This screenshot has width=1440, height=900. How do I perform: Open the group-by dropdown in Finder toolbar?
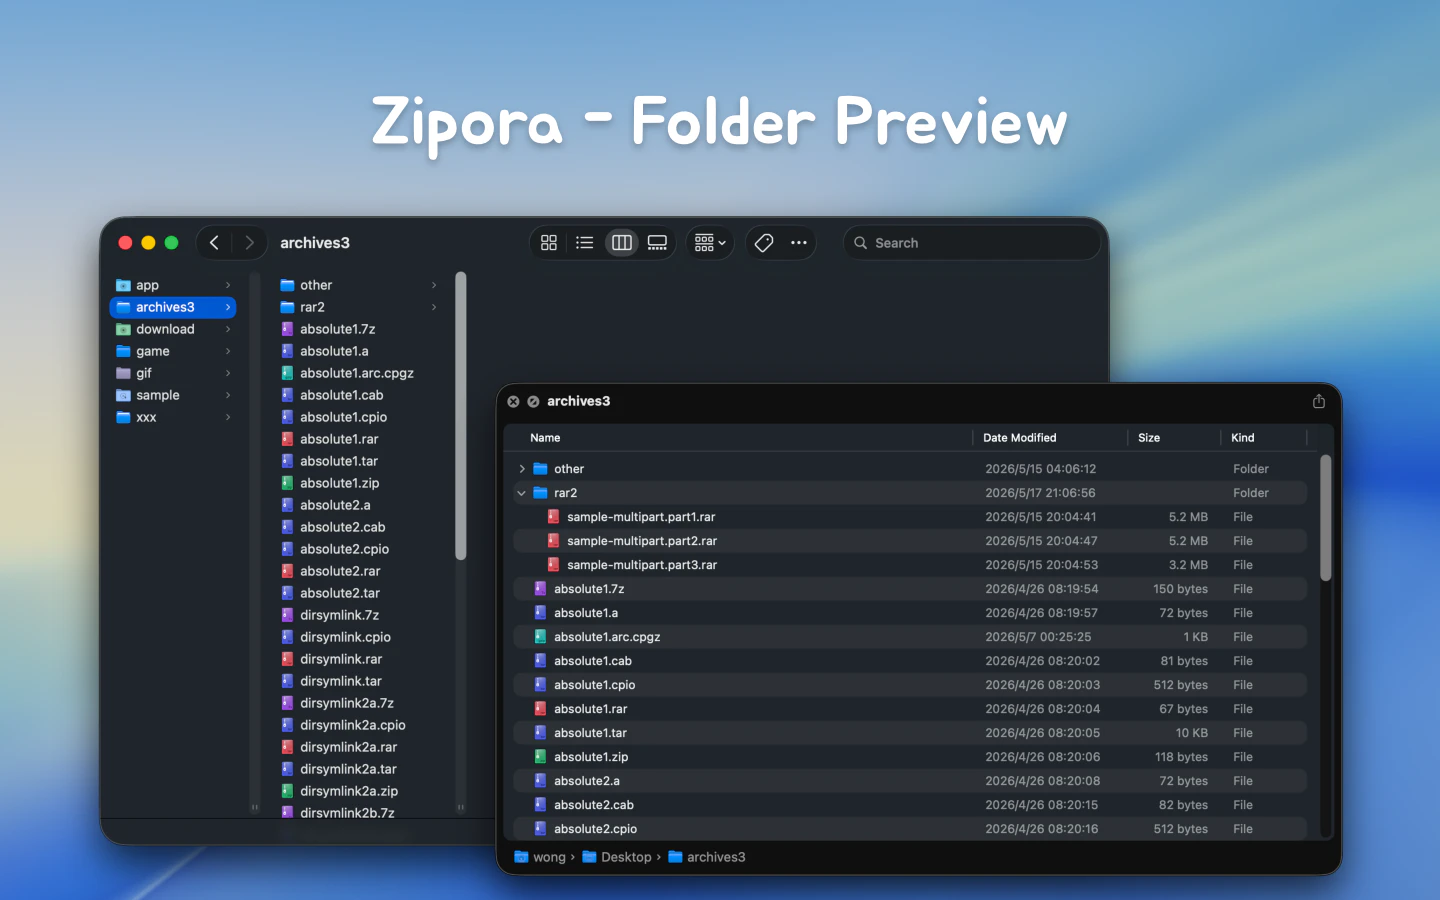click(x=710, y=243)
